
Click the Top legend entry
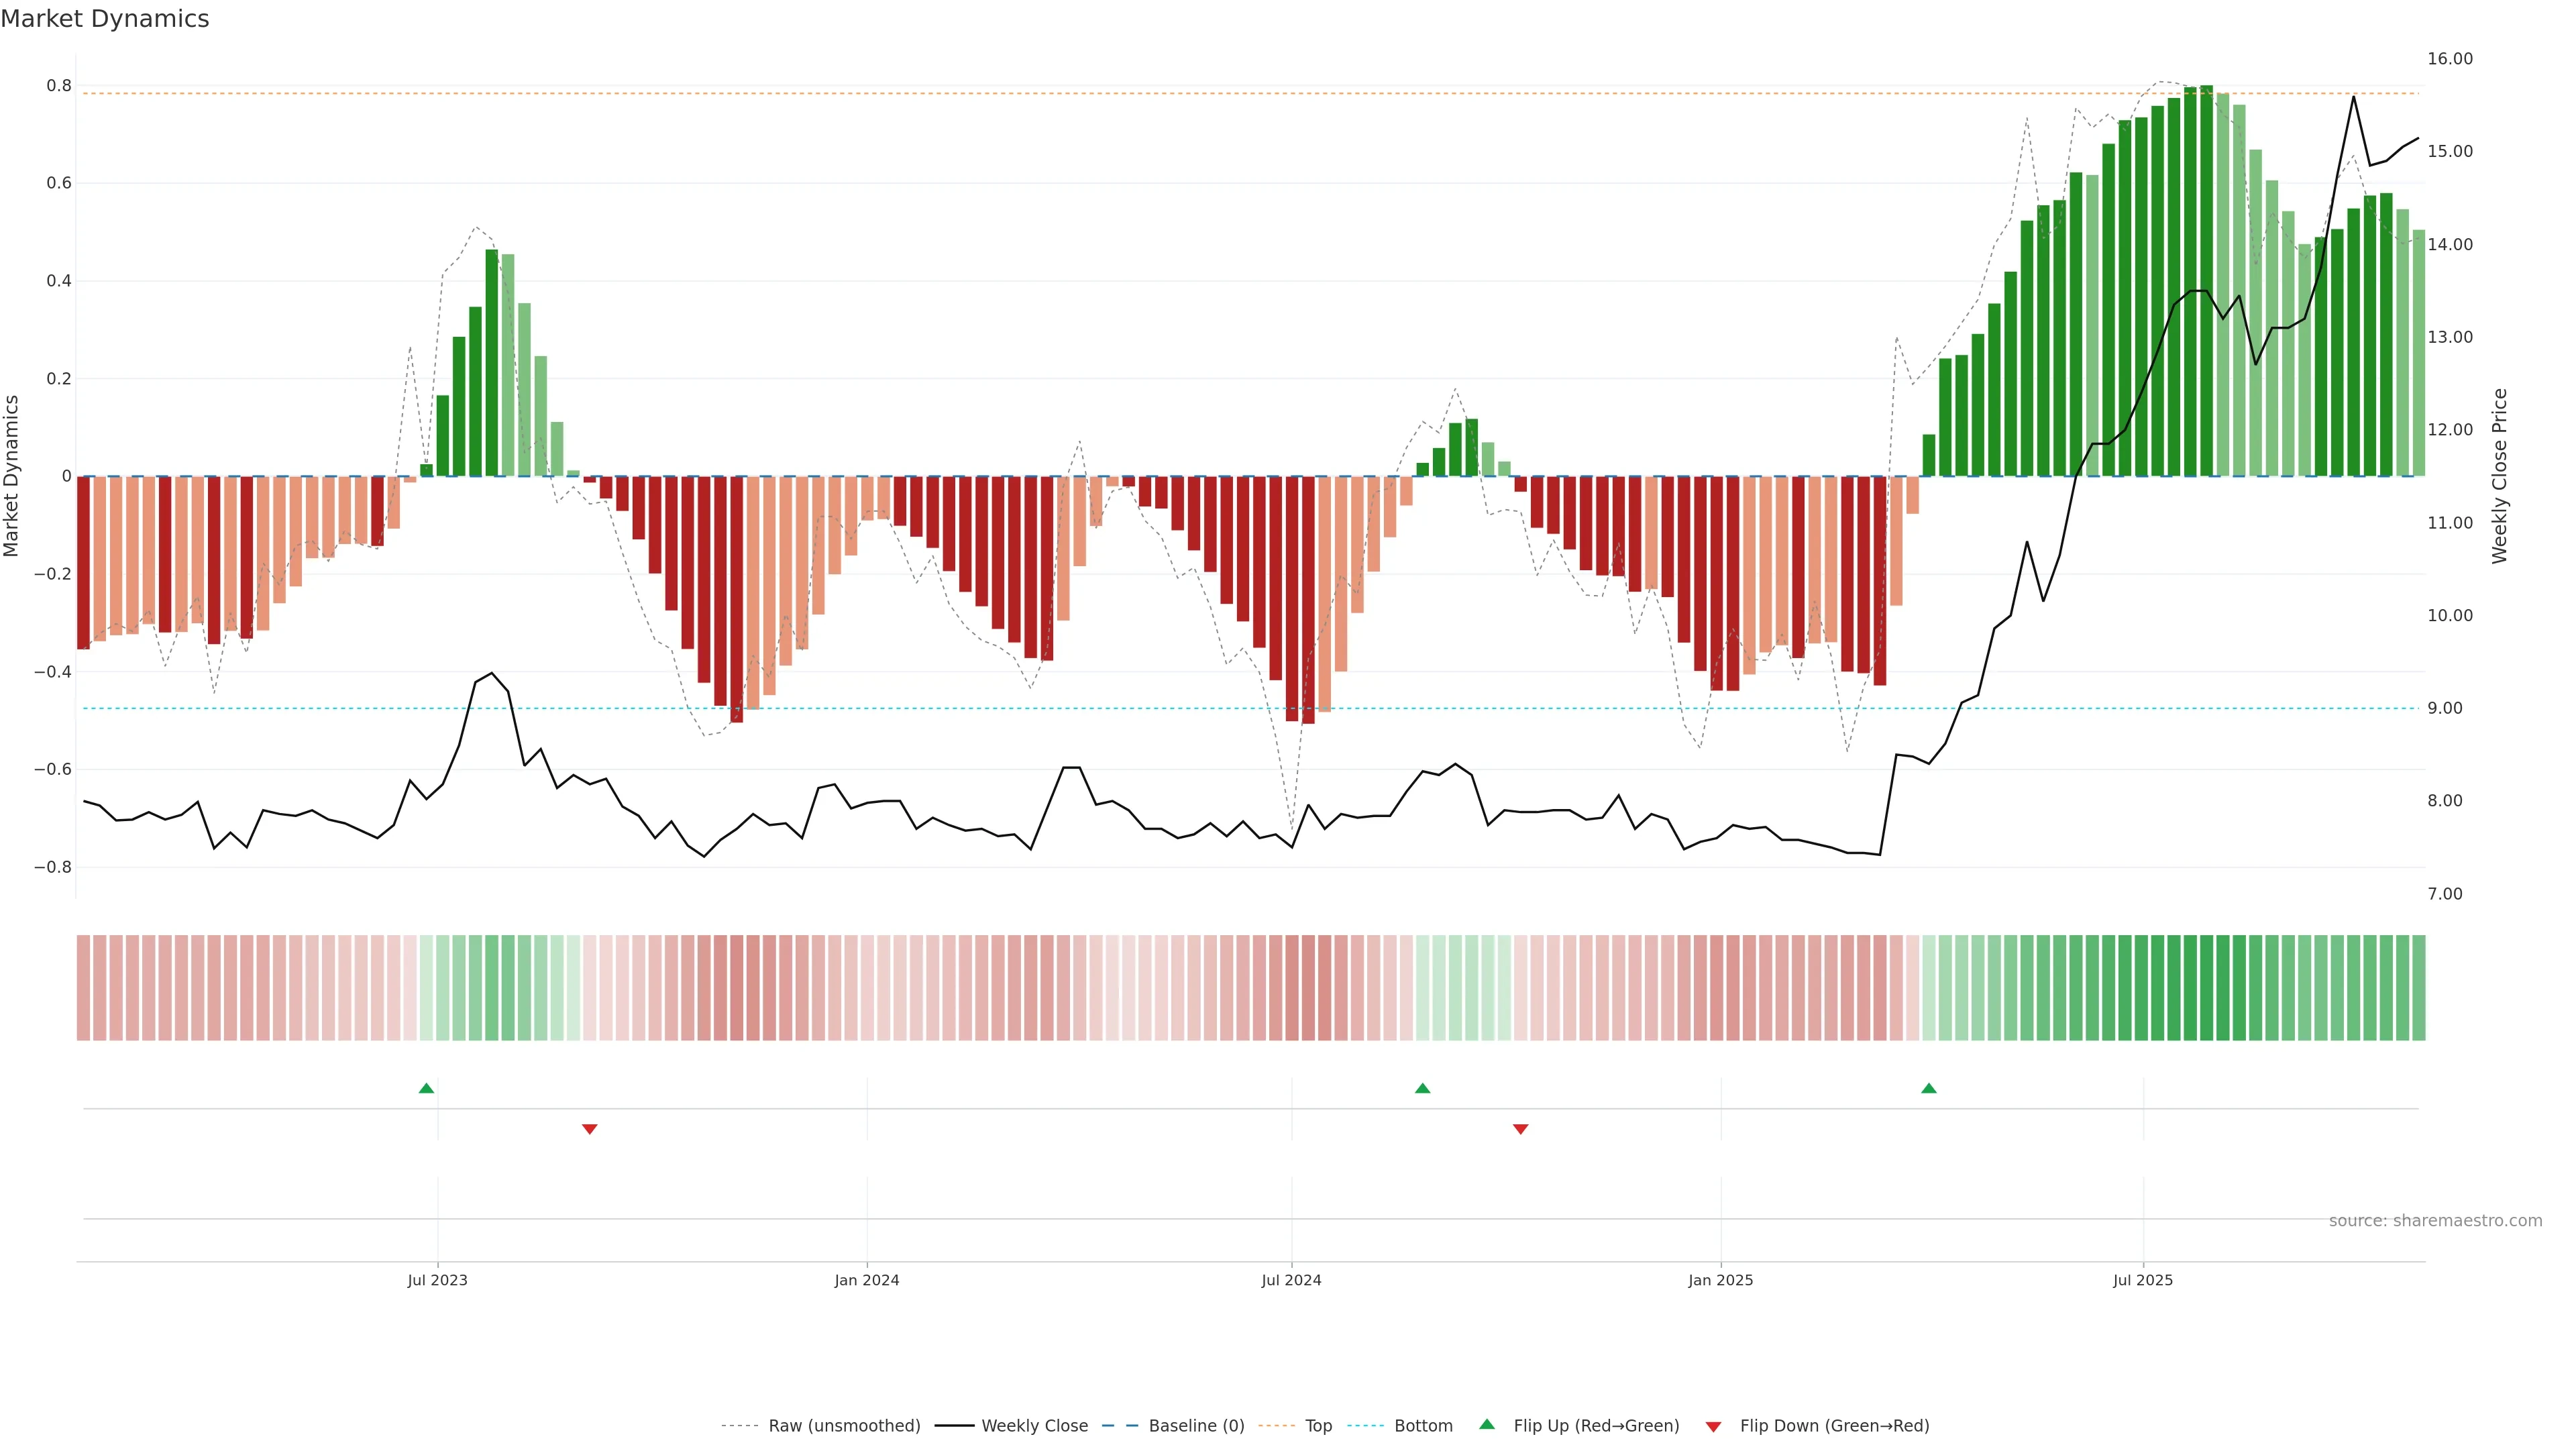click(x=1318, y=1426)
